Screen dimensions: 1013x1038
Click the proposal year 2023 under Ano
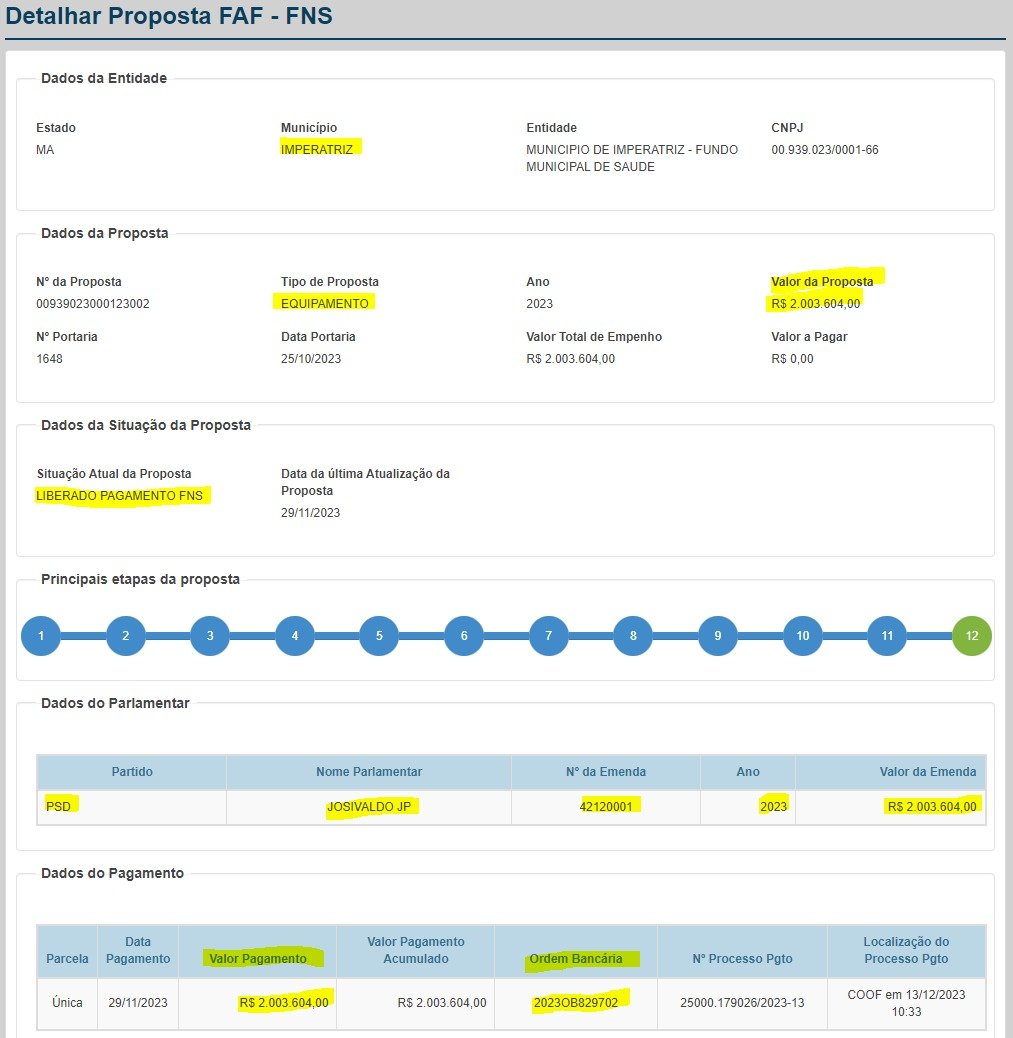click(x=539, y=304)
